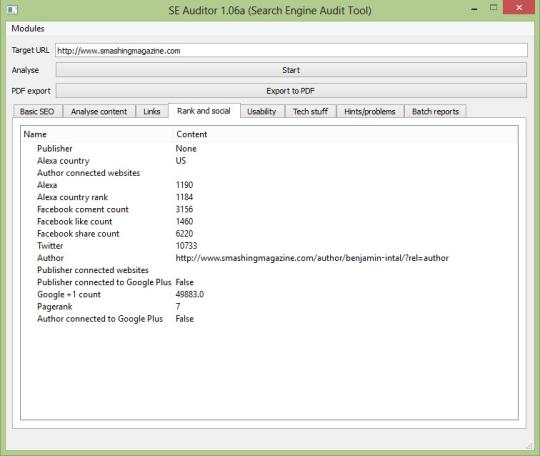Select Google +1 count row

(x=269, y=294)
